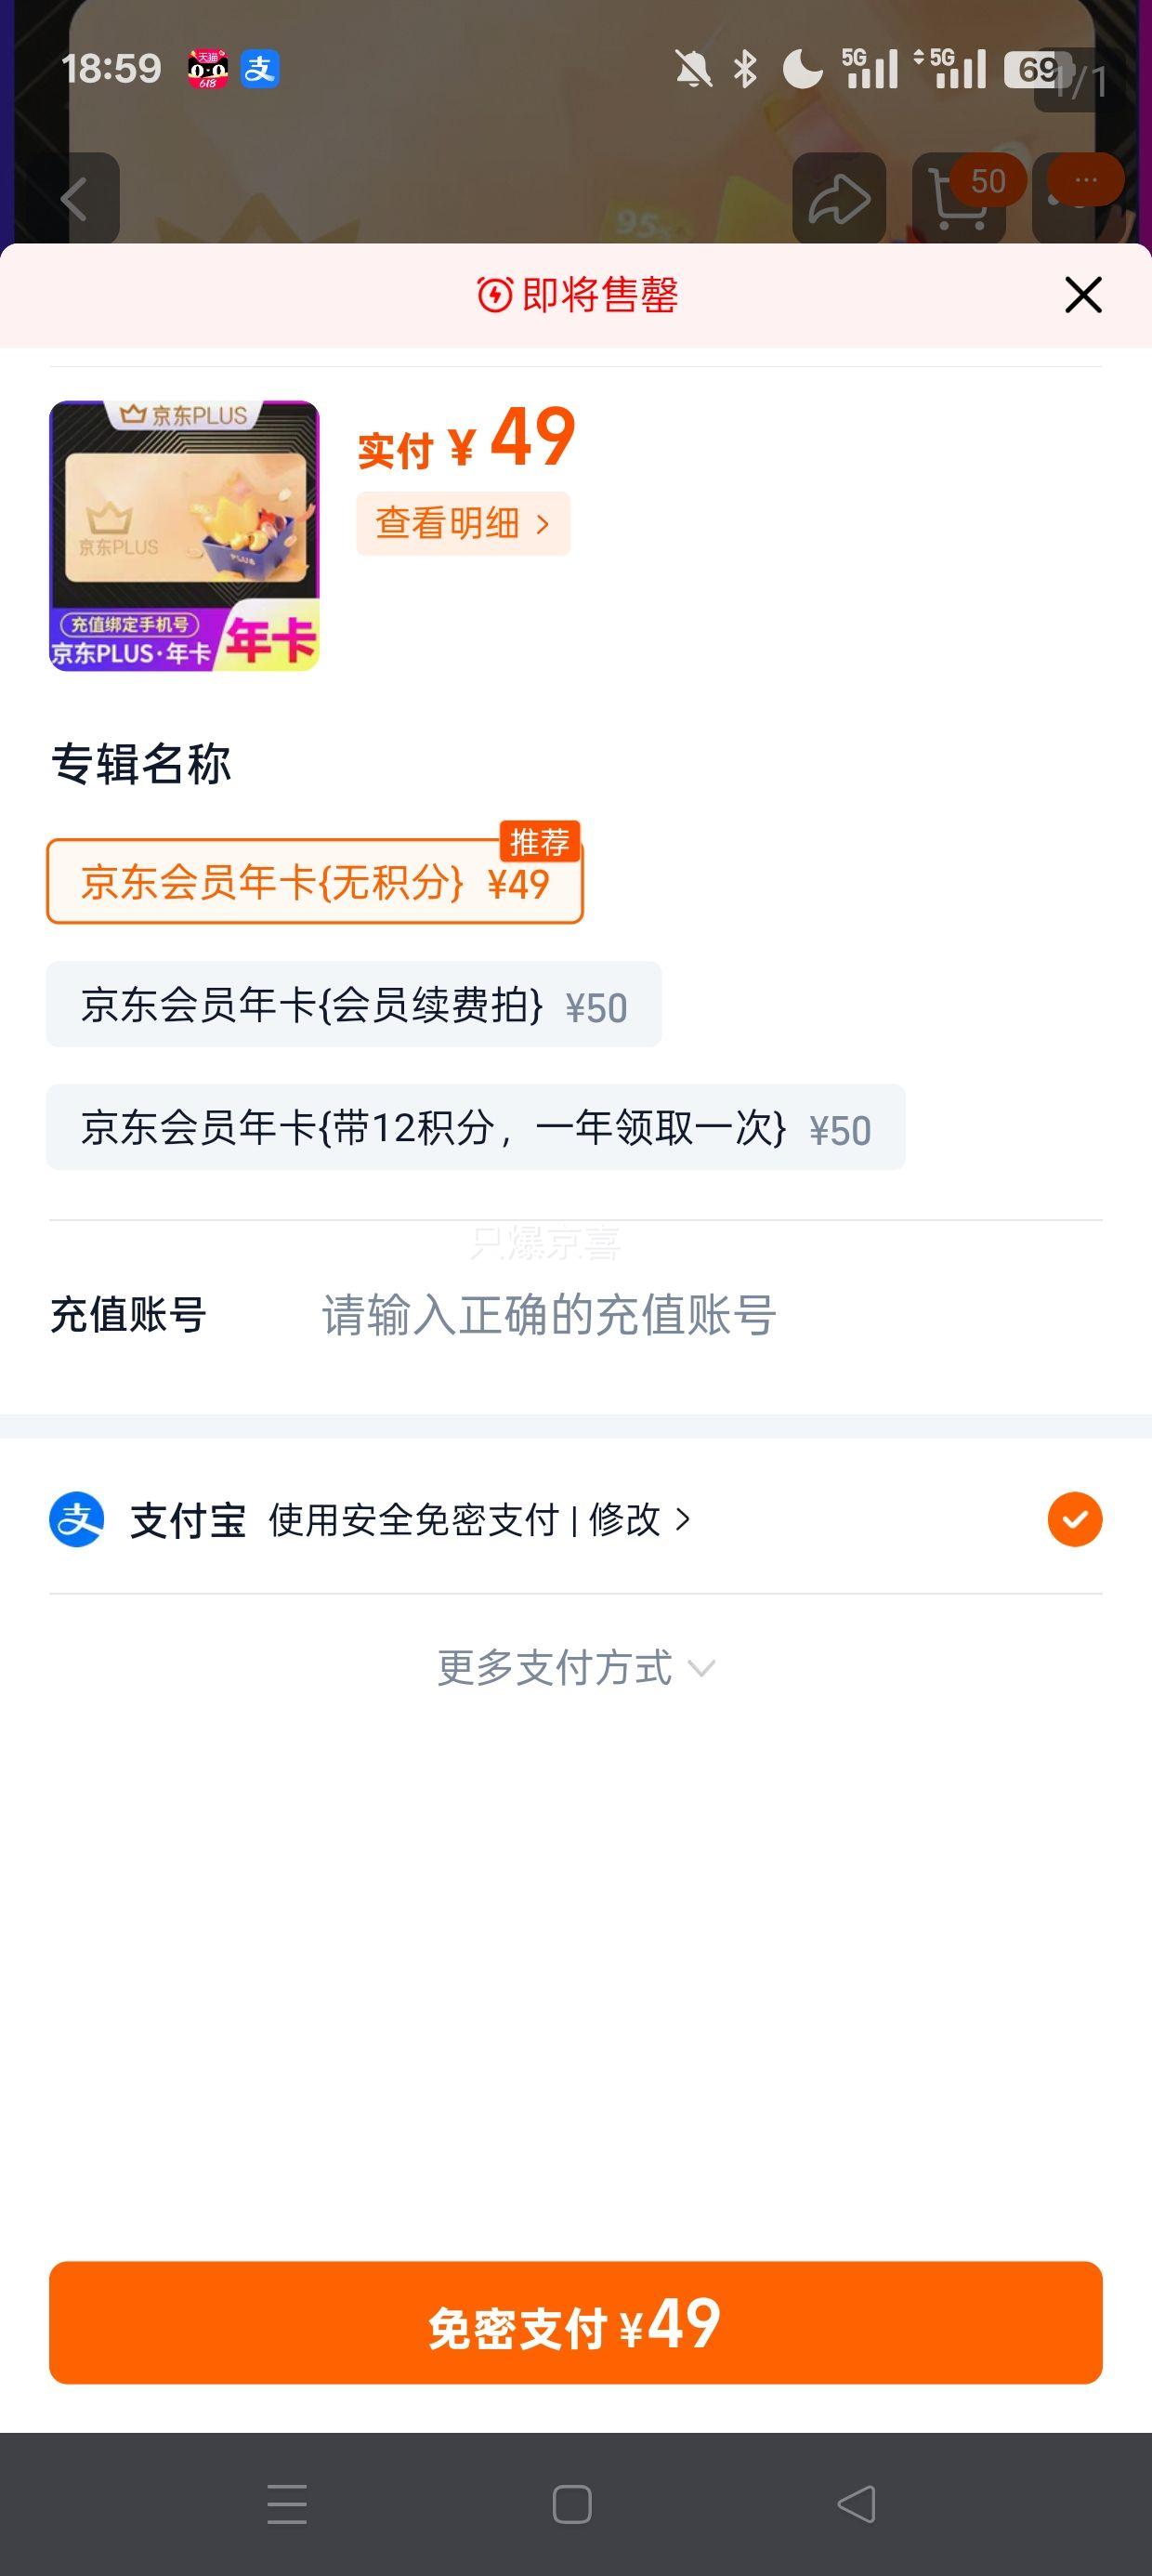The height and width of the screenshot is (2576, 1152).
Task: Tap the back arrow icon
Action: click(x=76, y=199)
